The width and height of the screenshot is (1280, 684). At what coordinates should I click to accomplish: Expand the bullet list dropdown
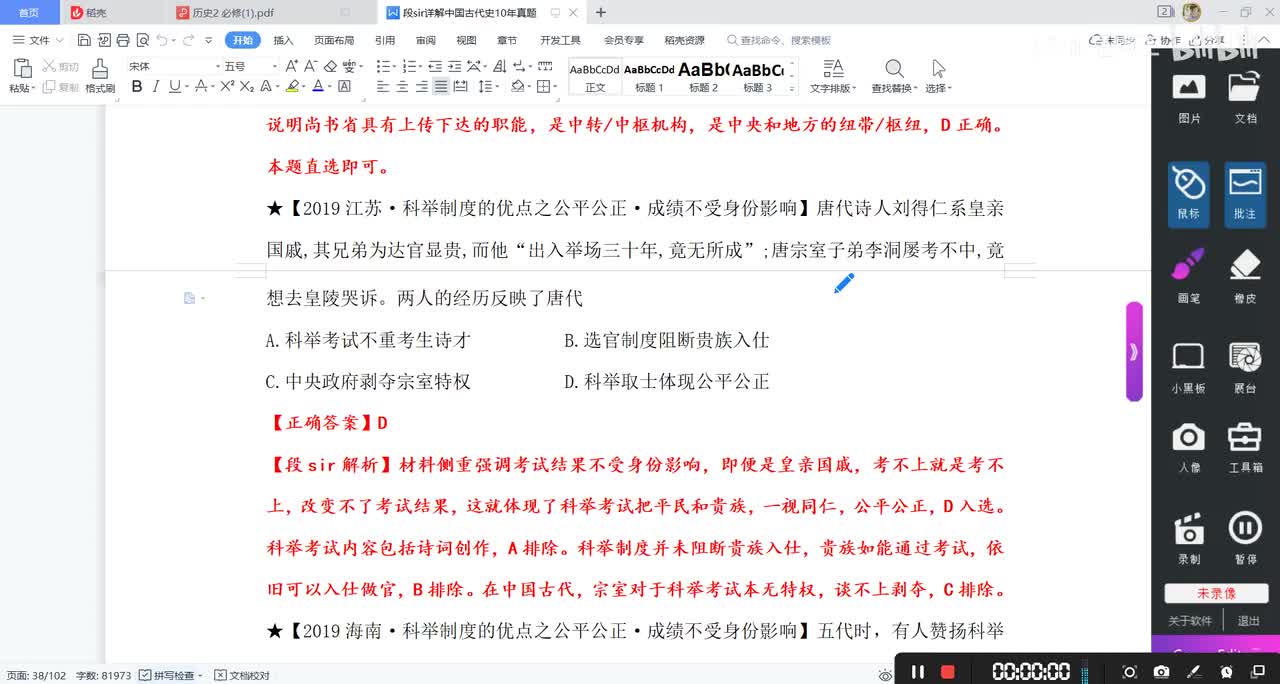395,66
